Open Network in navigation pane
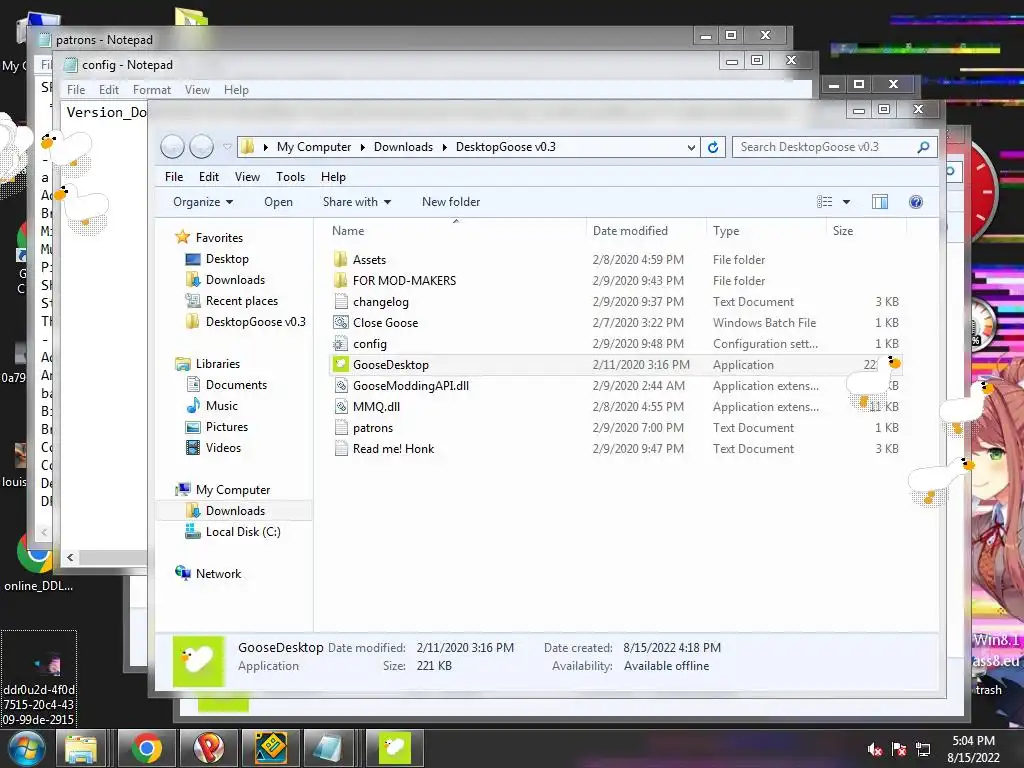The width and height of the screenshot is (1024, 768). click(218, 574)
